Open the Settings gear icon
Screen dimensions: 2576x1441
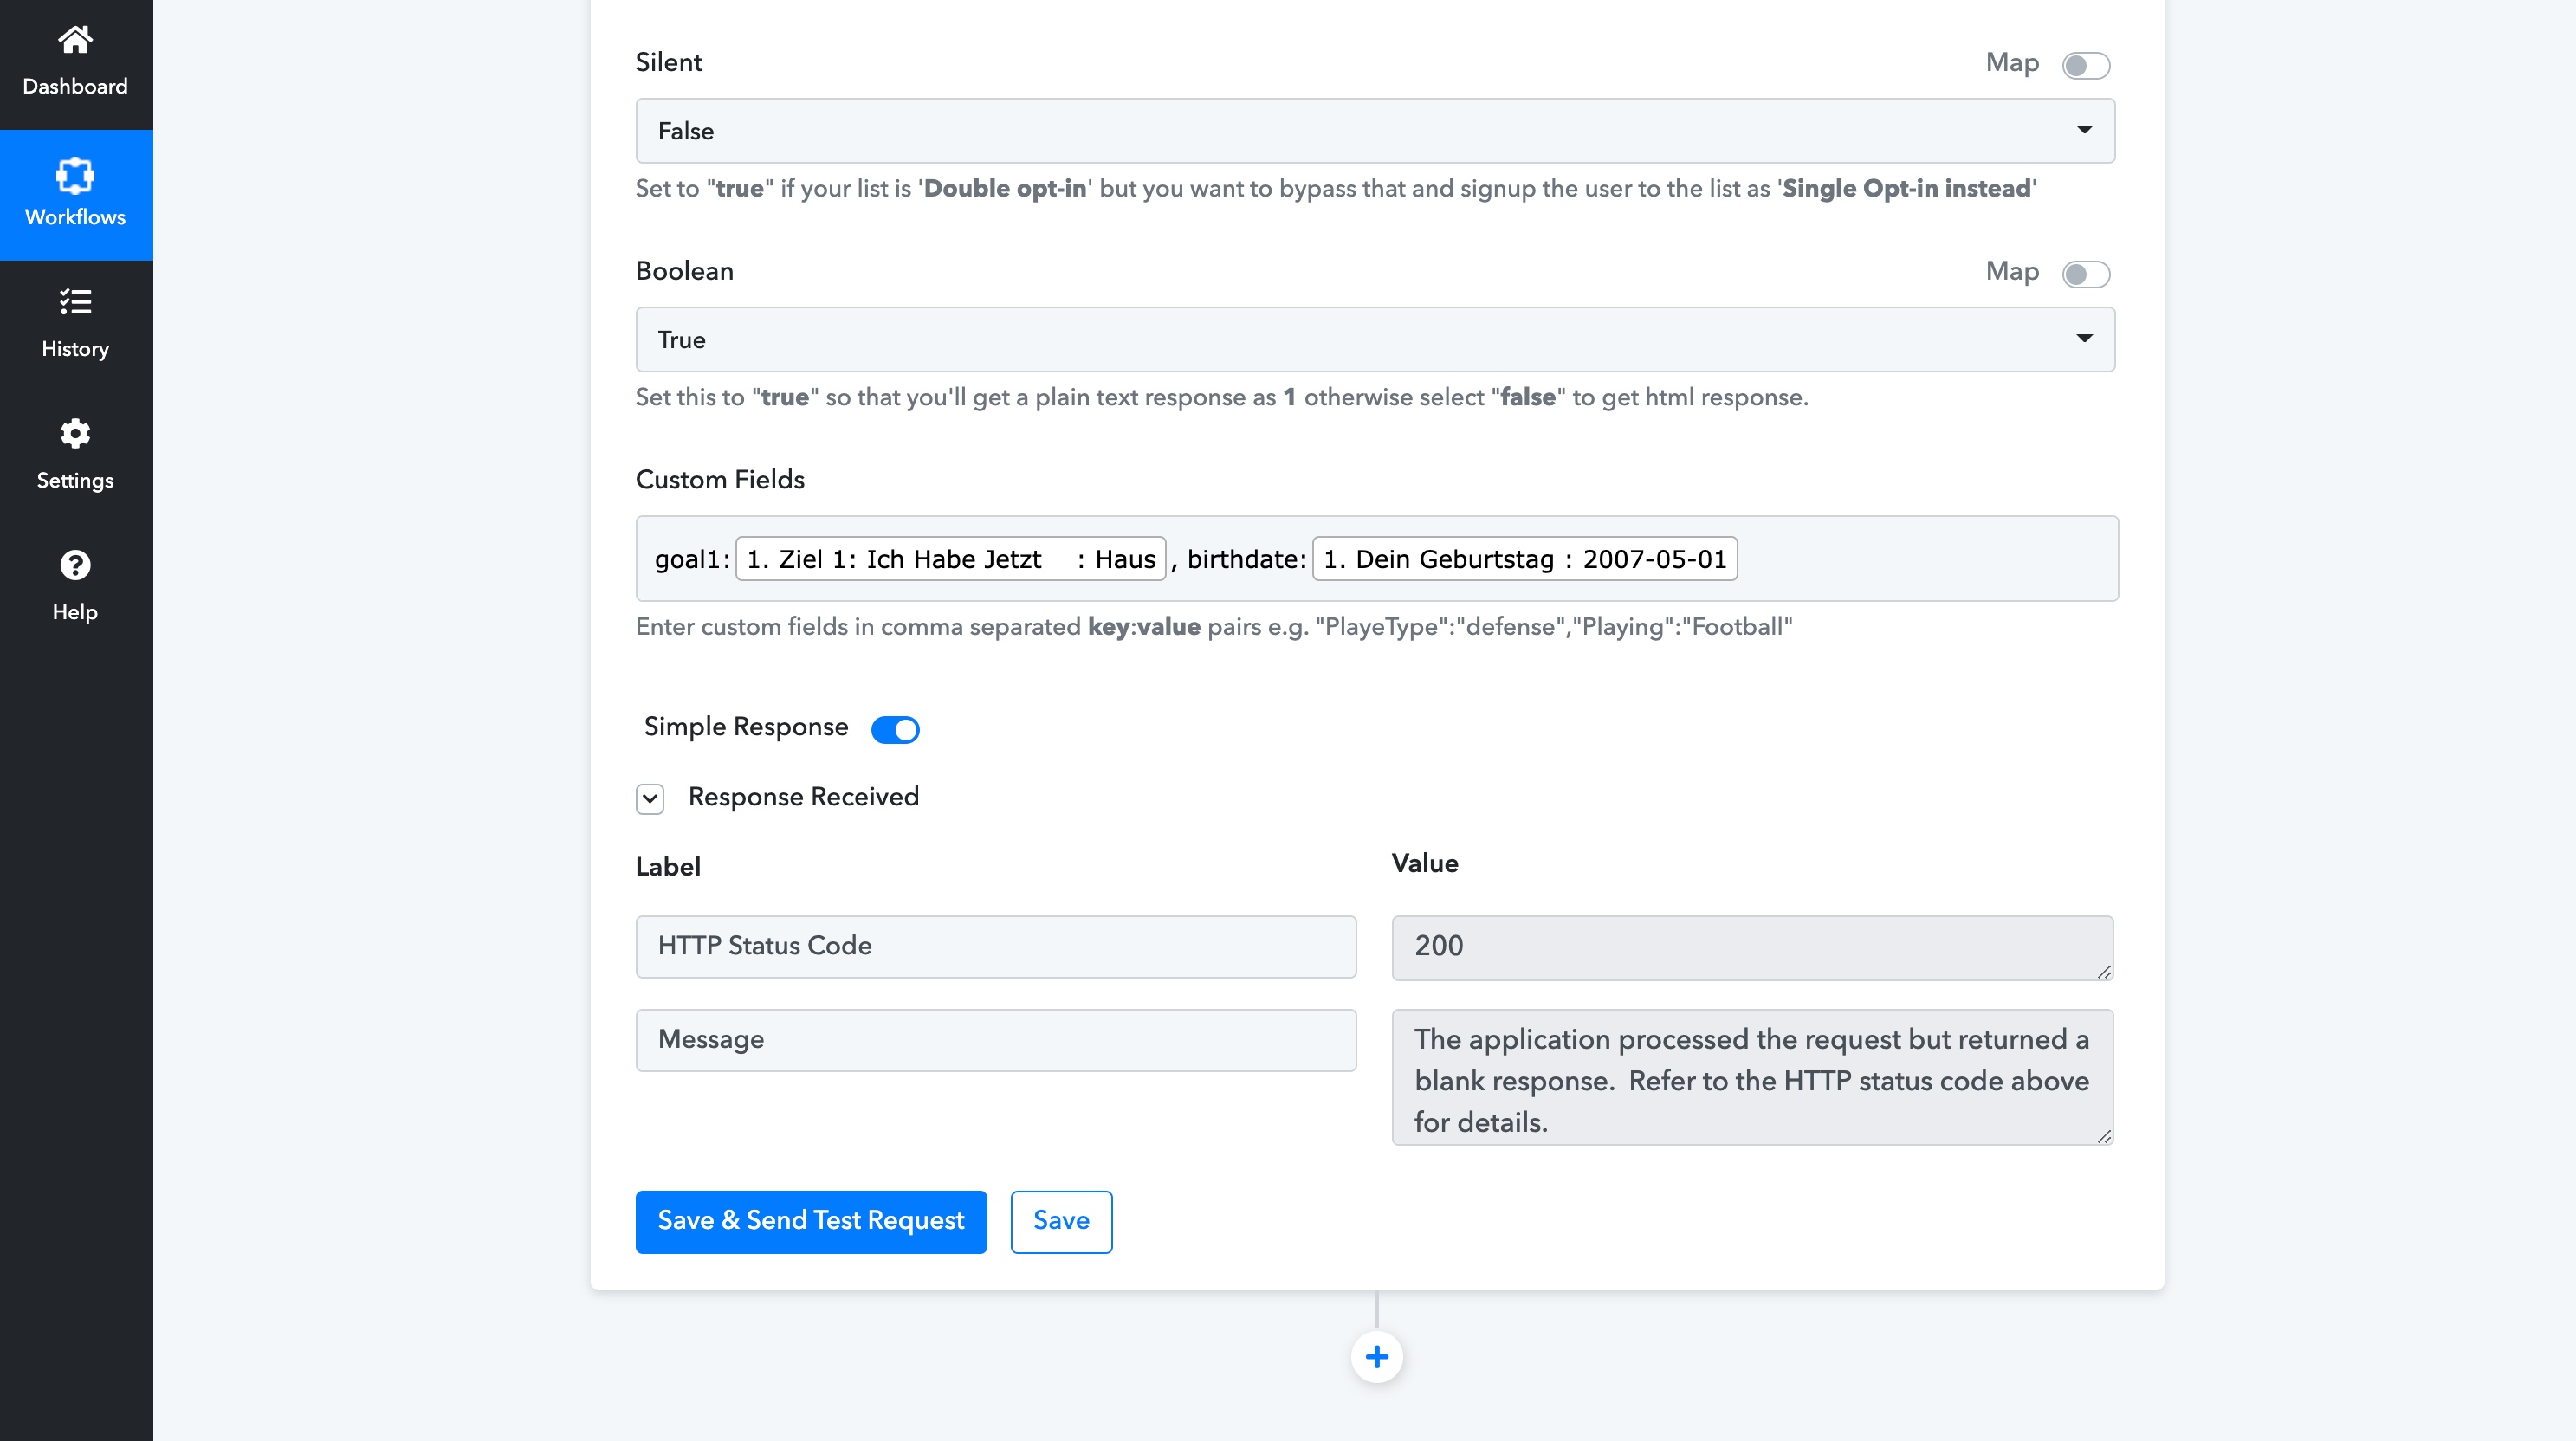click(x=75, y=434)
